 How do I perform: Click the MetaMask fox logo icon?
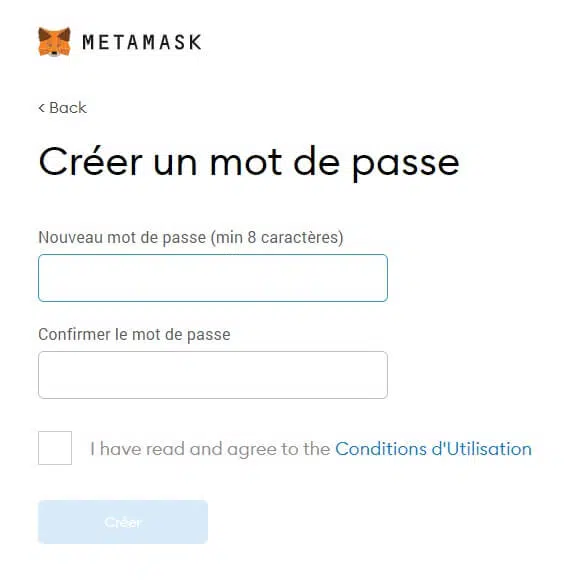click(54, 42)
